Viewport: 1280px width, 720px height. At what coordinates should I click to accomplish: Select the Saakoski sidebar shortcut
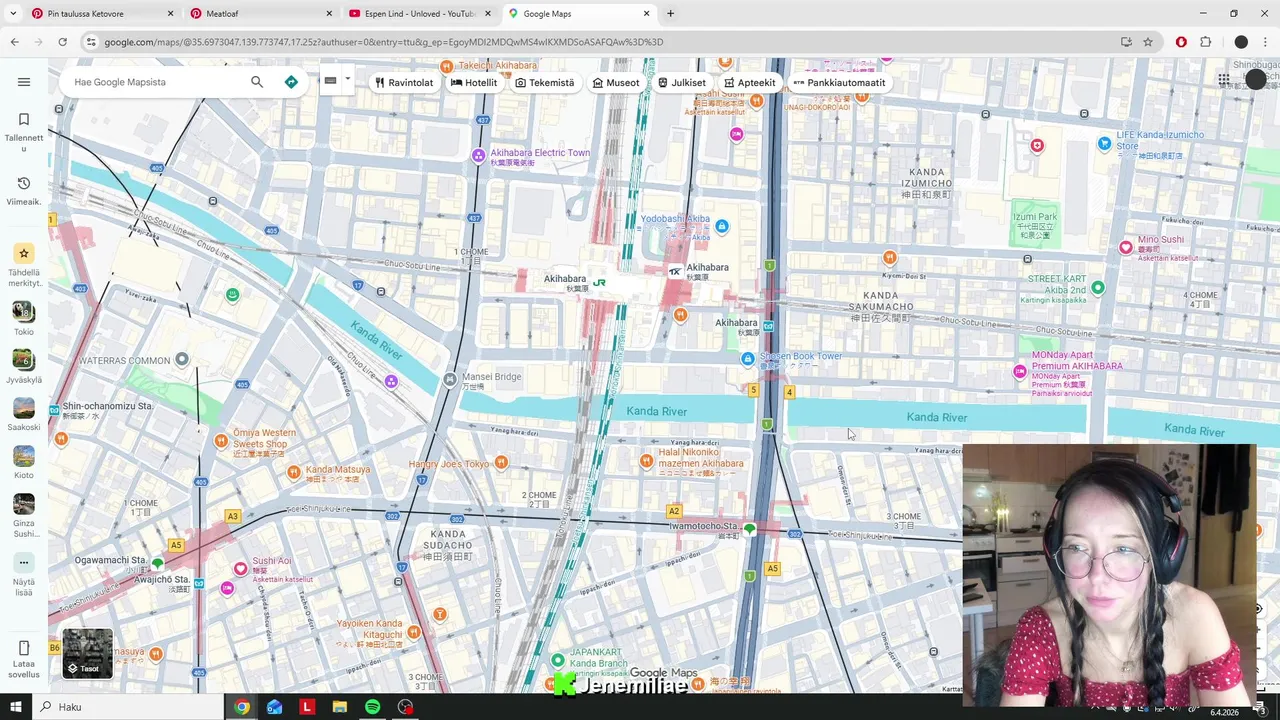click(x=24, y=415)
